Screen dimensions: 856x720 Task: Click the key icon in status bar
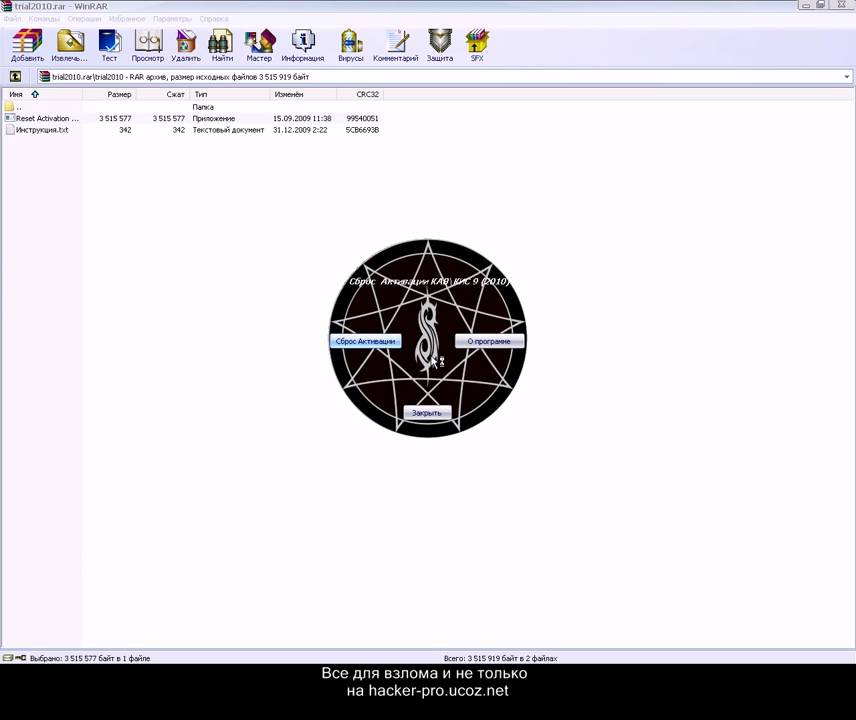[x=21, y=658]
